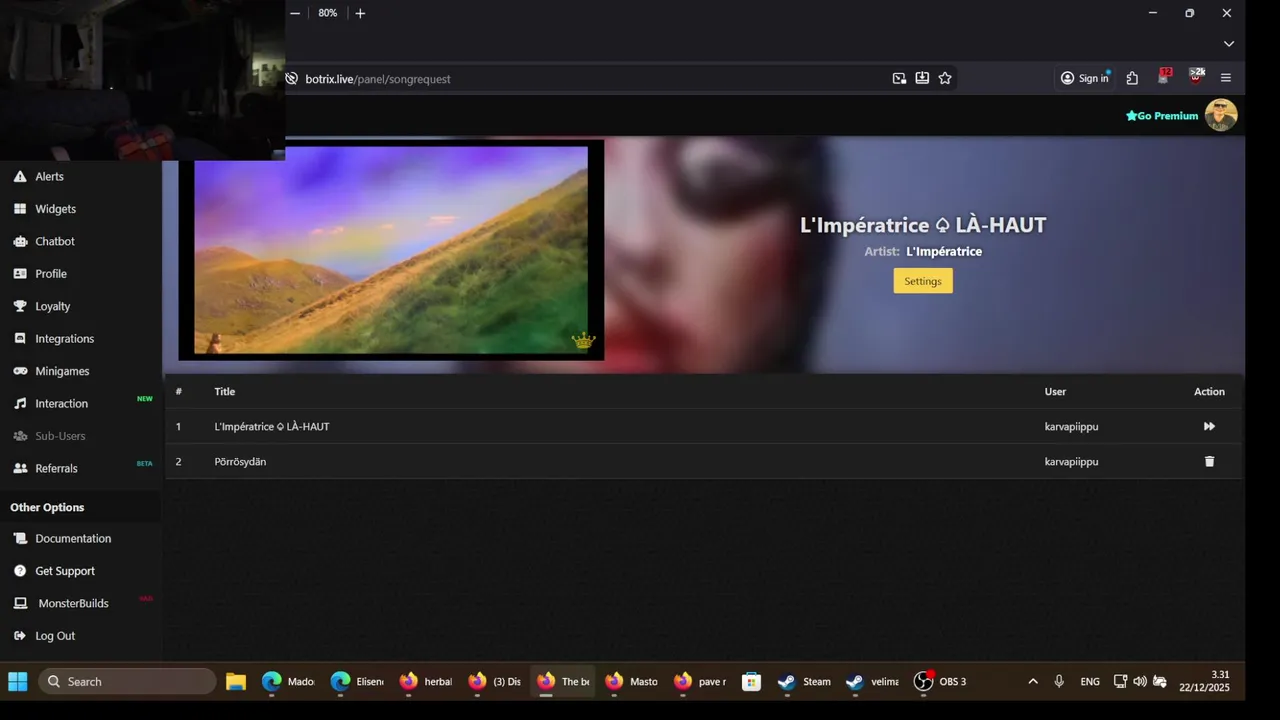
Task: Click the extension icon with 12 badge
Action: tap(1164, 77)
